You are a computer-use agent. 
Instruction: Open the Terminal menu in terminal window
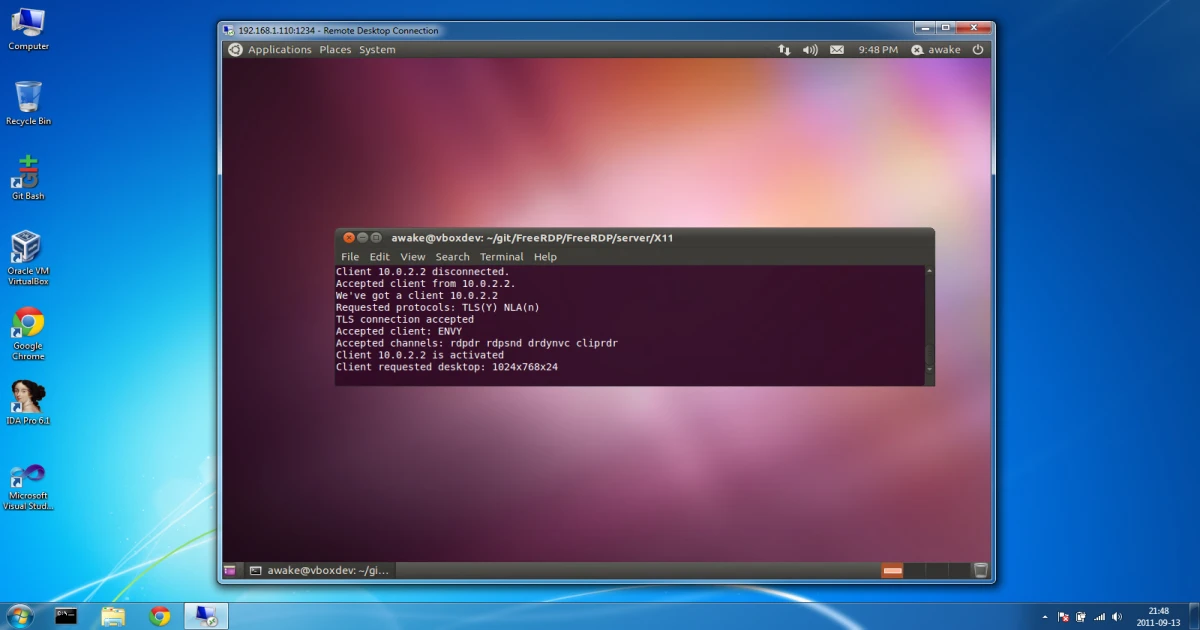point(501,257)
